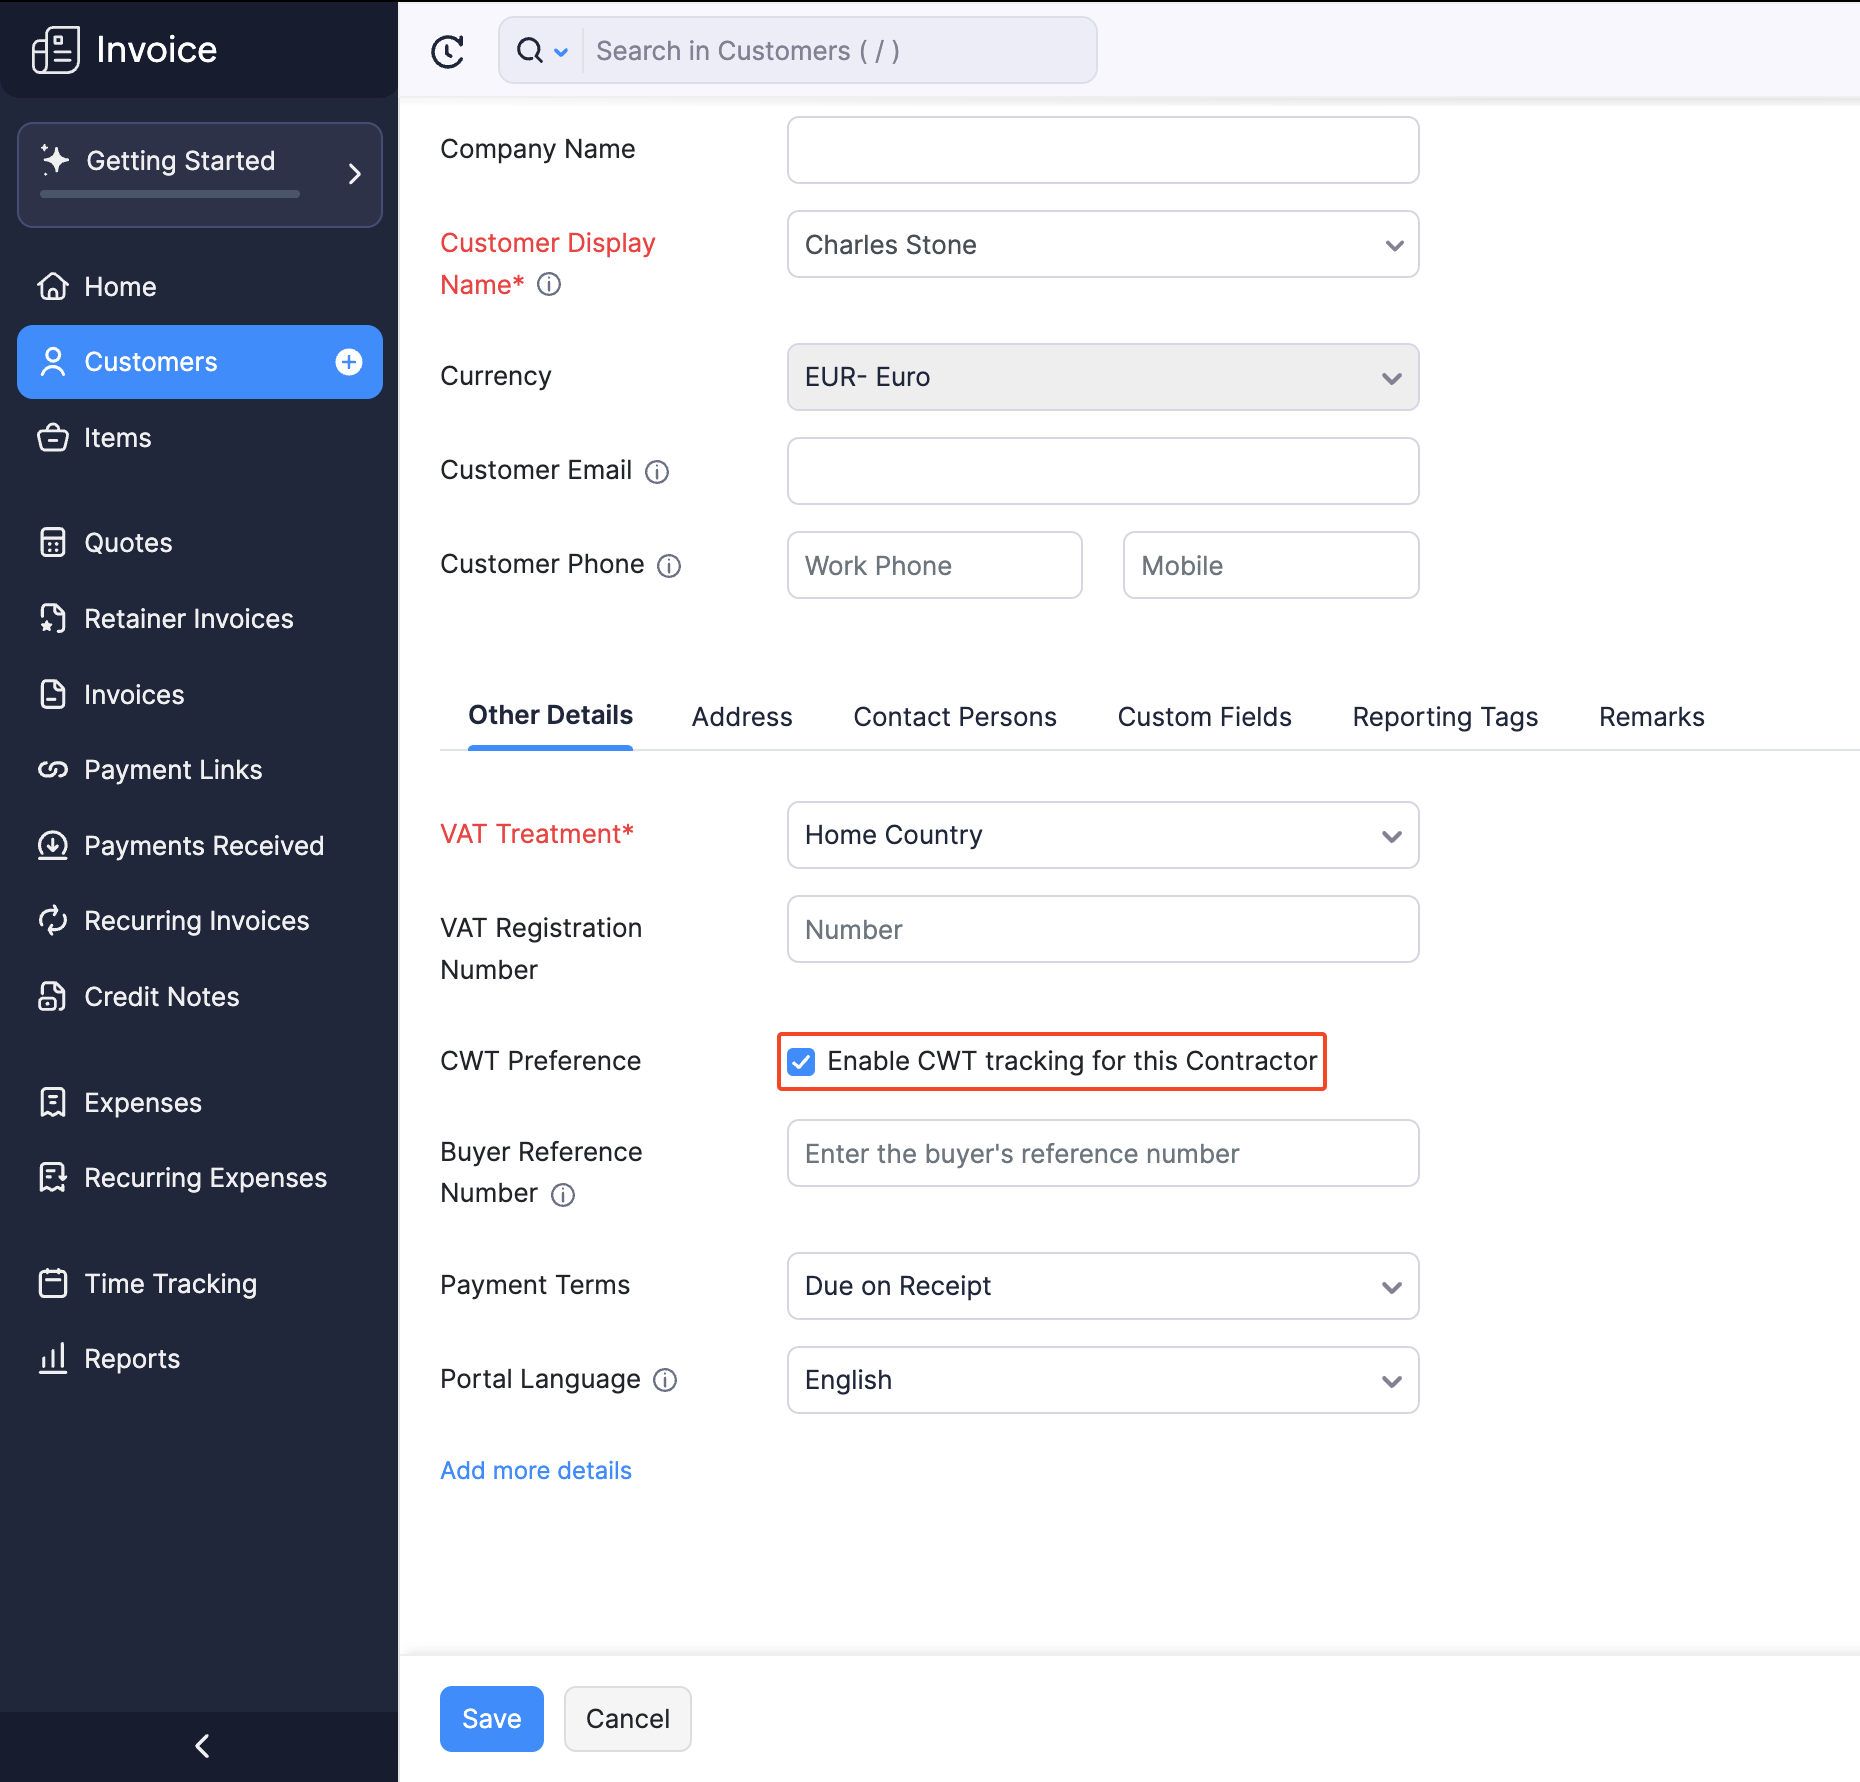Uncheck Enable CWT tracking for this Contractor
Viewport: 1860px width, 1782px height.
(x=801, y=1061)
